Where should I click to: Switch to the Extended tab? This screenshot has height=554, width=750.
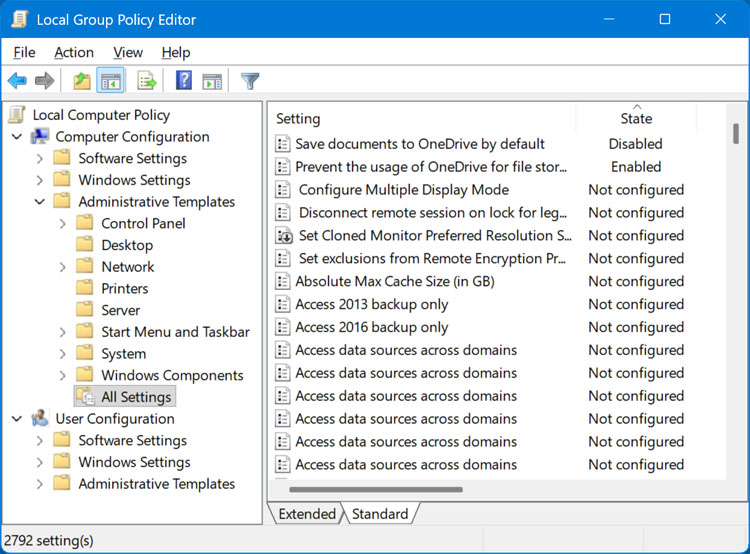[x=307, y=514]
